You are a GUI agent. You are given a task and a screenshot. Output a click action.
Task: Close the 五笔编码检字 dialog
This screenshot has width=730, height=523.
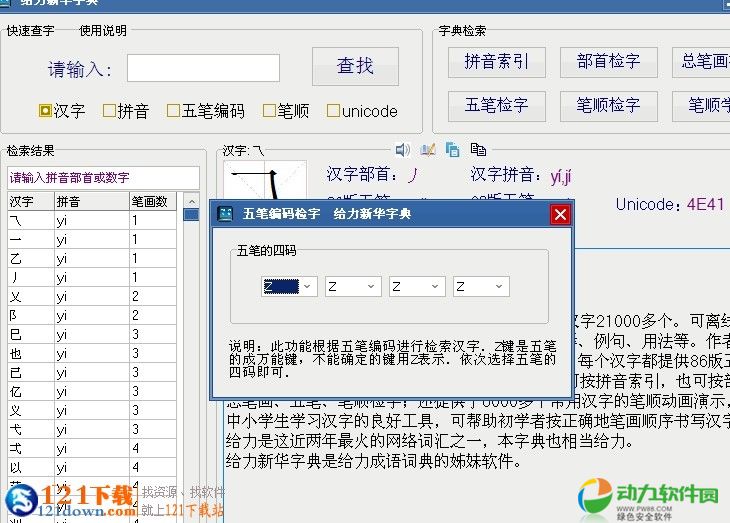click(560, 214)
